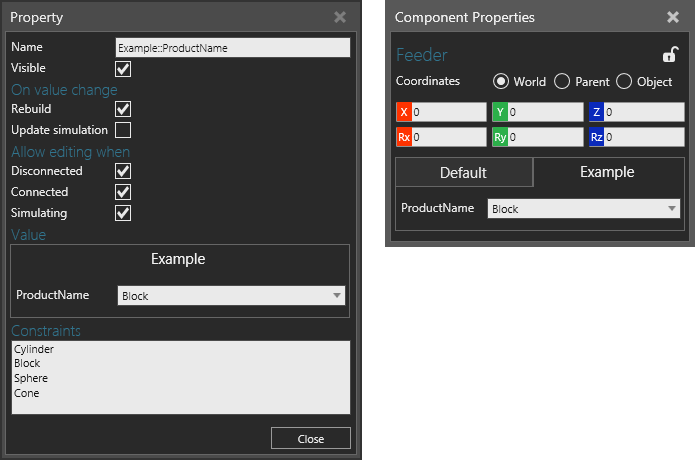The height and width of the screenshot is (460, 695).
Task: Select the Object coordinates radio button
Action: [624, 82]
